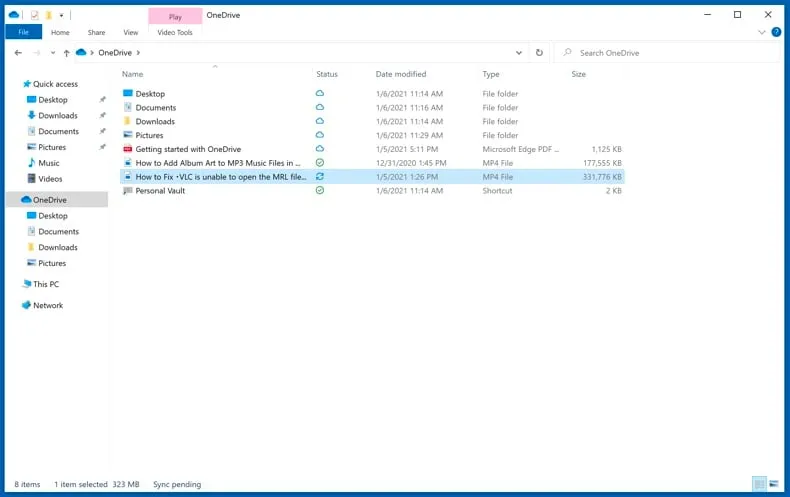Select the Play contextual tab
The image size is (790, 497).
[x=175, y=17]
